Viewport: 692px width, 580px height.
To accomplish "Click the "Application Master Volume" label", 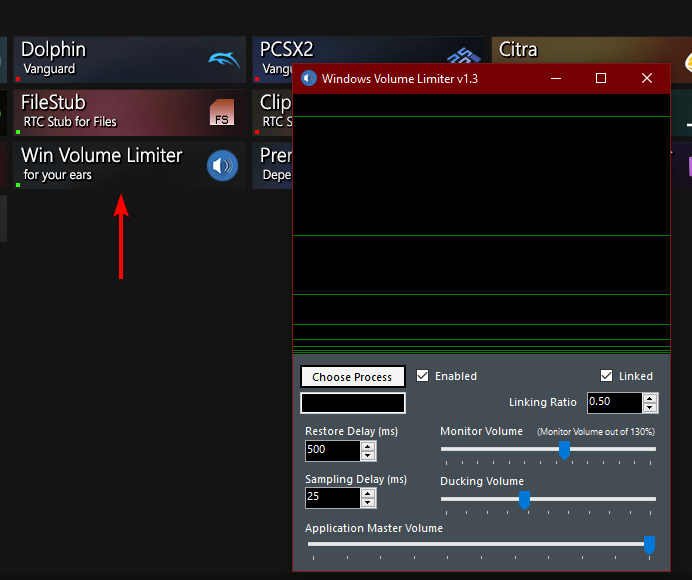I will point(373,528).
